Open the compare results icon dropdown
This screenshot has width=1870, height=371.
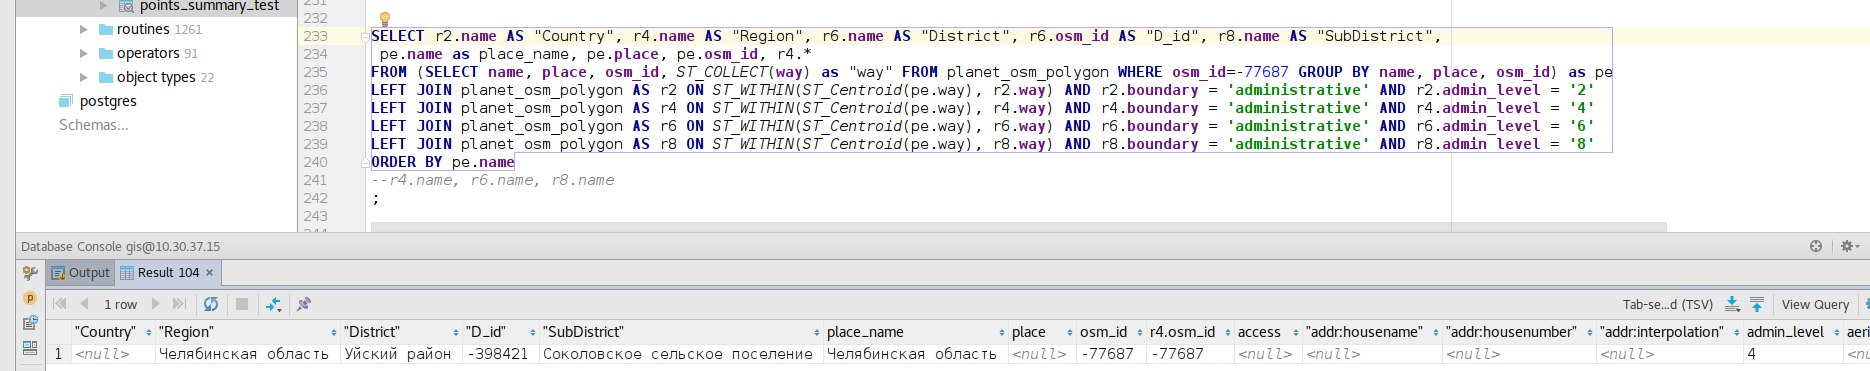(x=273, y=304)
